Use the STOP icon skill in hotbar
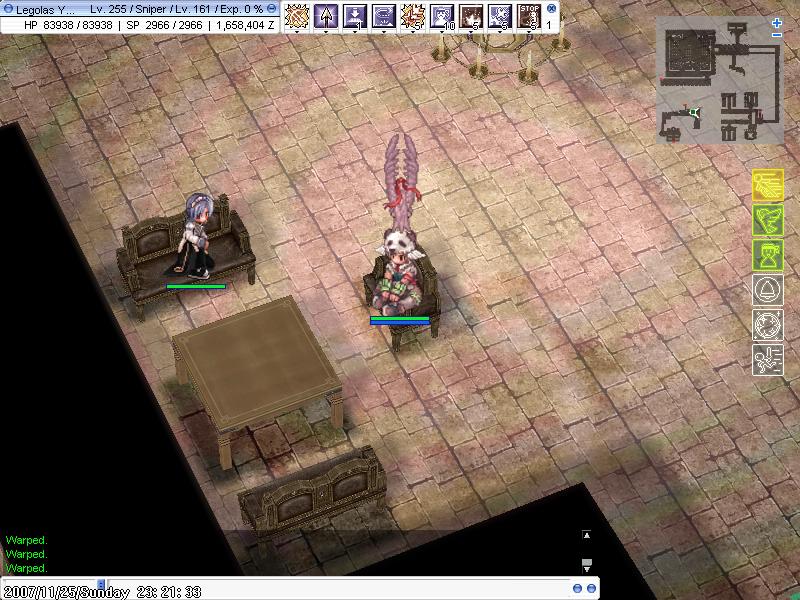Screen dimensions: 800x600 click(x=530, y=15)
